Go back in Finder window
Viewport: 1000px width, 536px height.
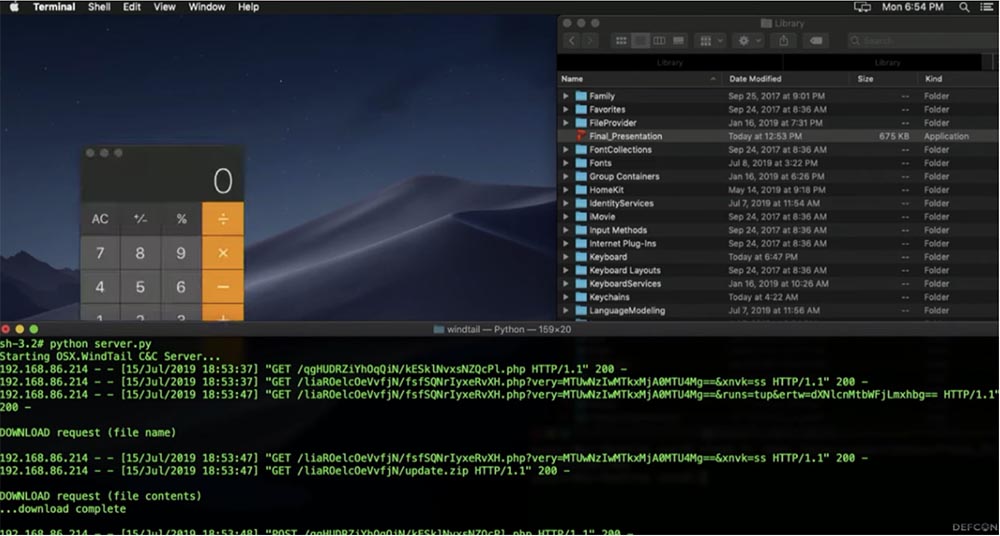571,41
